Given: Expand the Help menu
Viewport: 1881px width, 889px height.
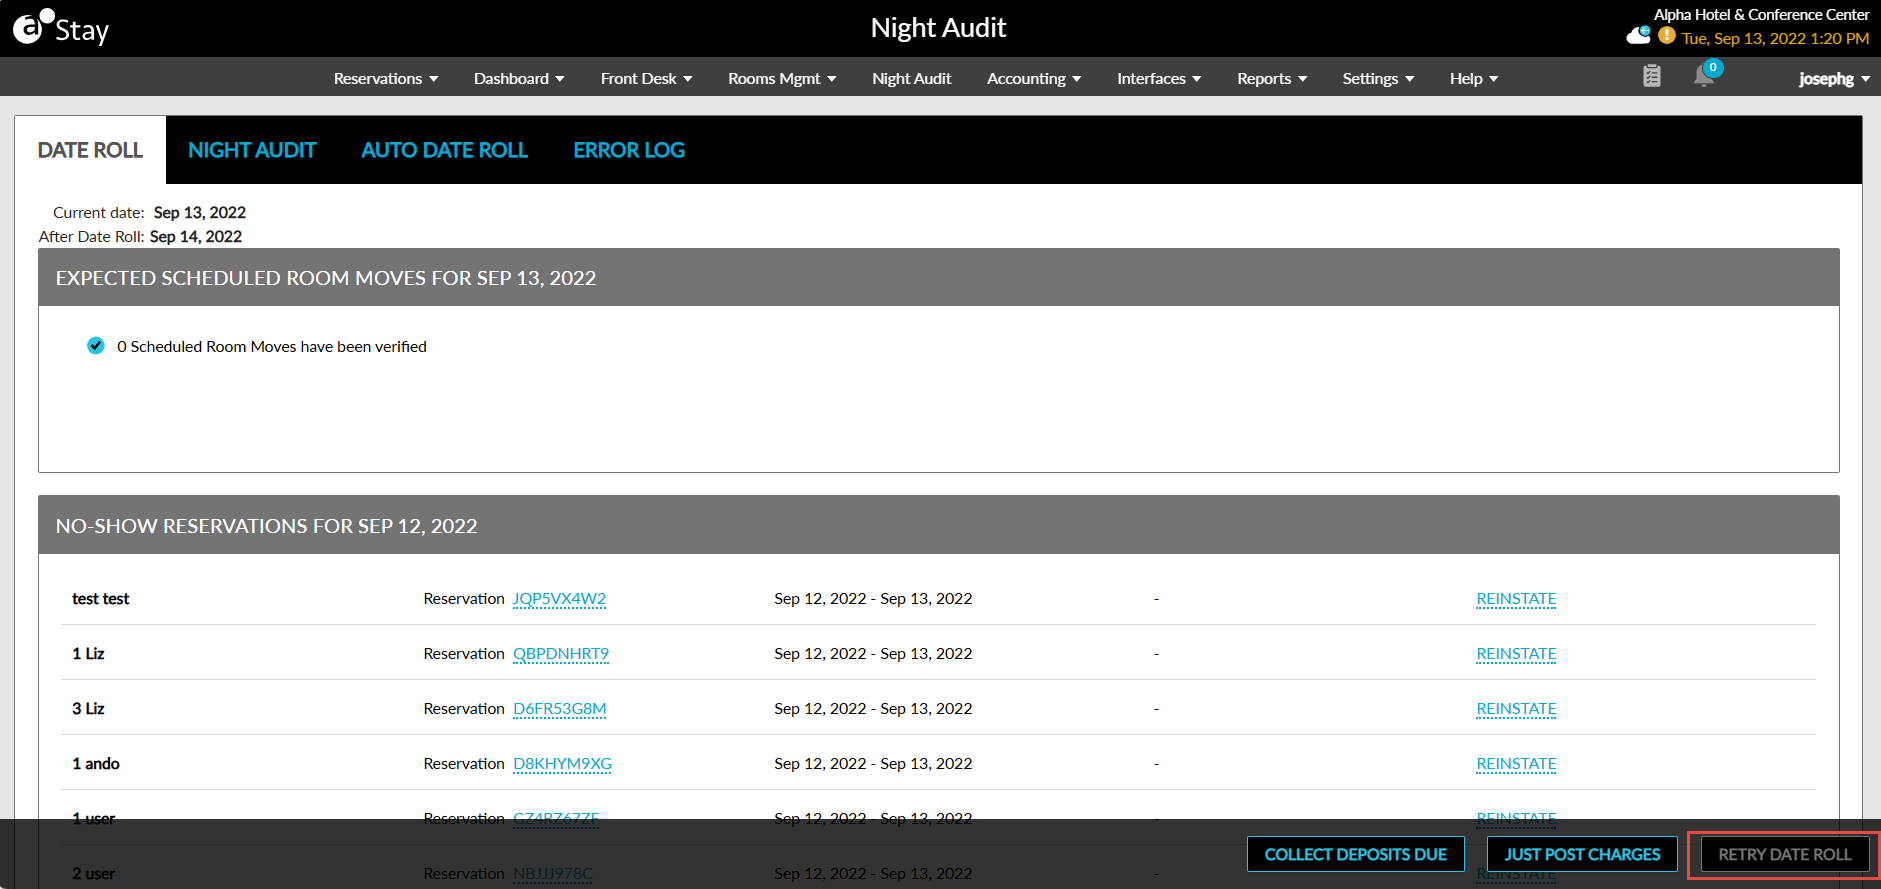Looking at the screenshot, I should [1474, 78].
